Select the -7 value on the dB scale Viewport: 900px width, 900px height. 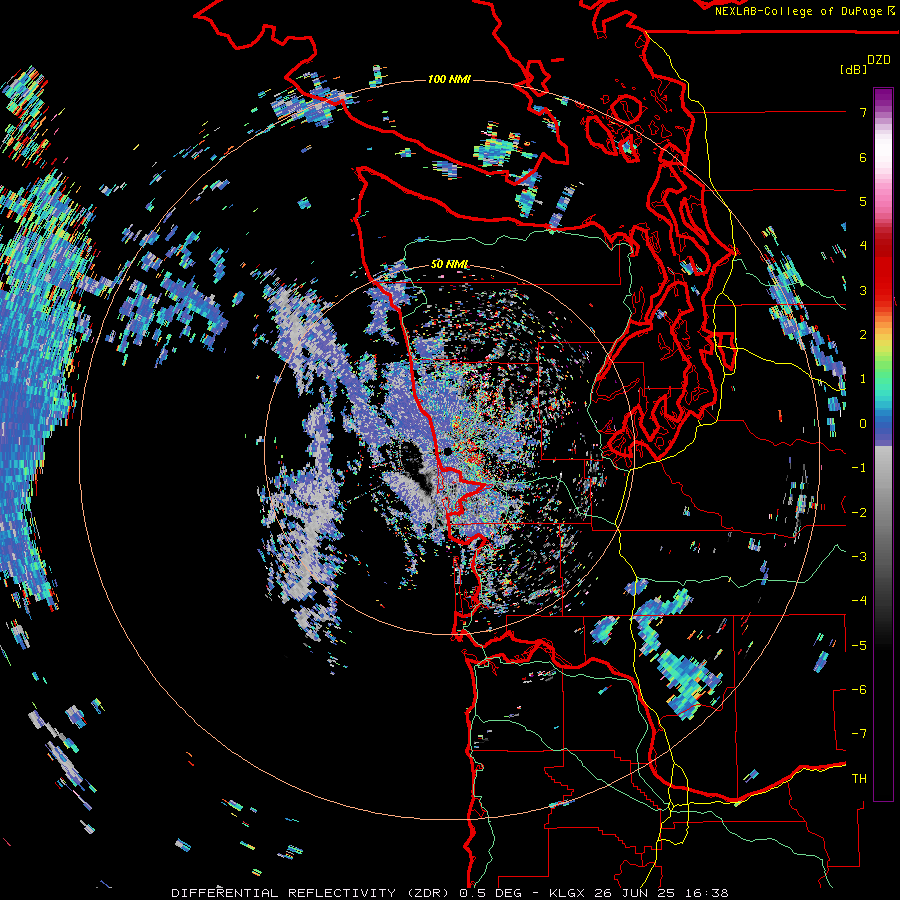(859, 734)
